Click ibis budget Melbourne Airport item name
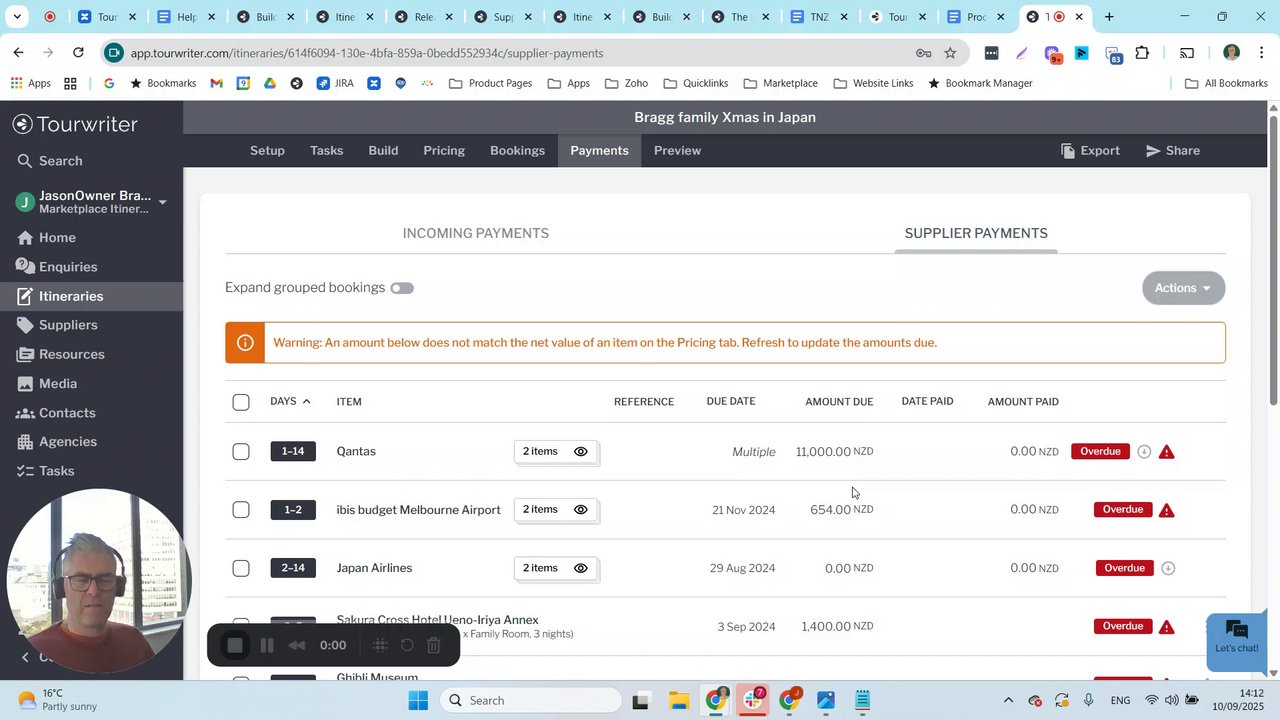The height and width of the screenshot is (720, 1280). (418, 510)
